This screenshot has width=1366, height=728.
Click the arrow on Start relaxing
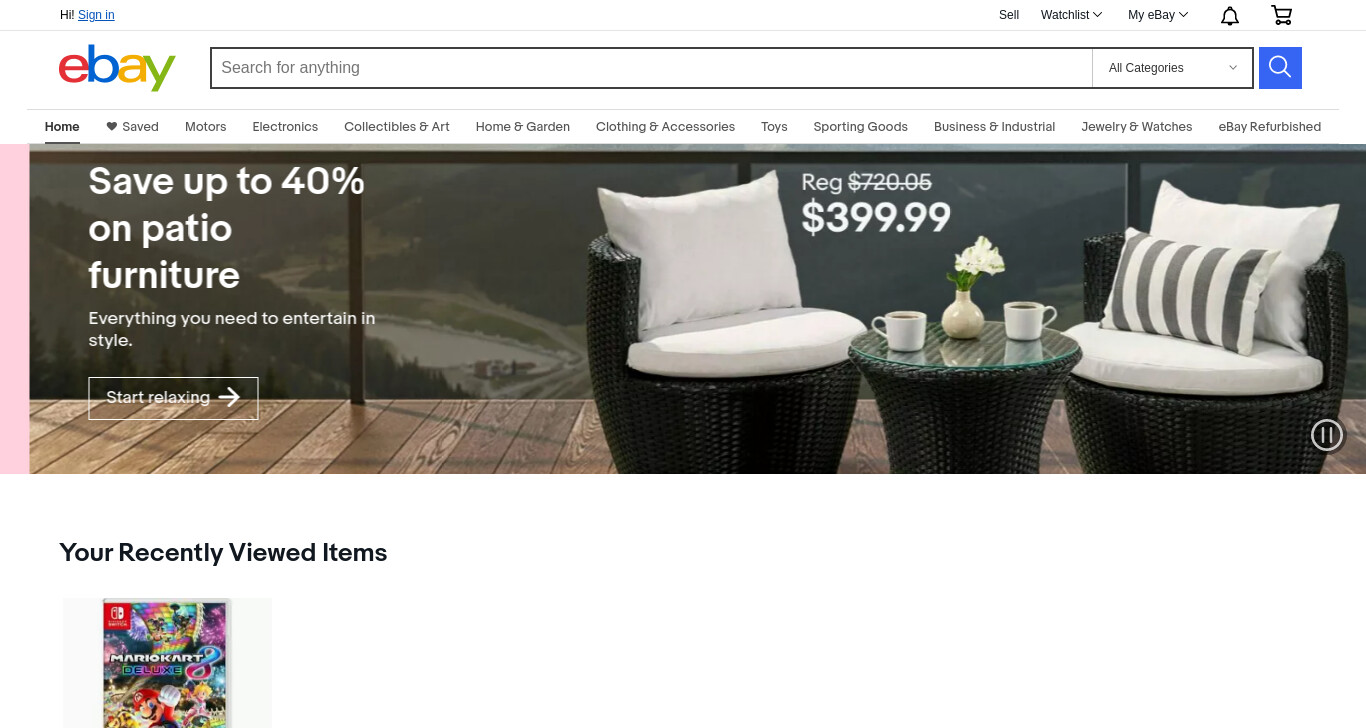pyautogui.click(x=229, y=397)
